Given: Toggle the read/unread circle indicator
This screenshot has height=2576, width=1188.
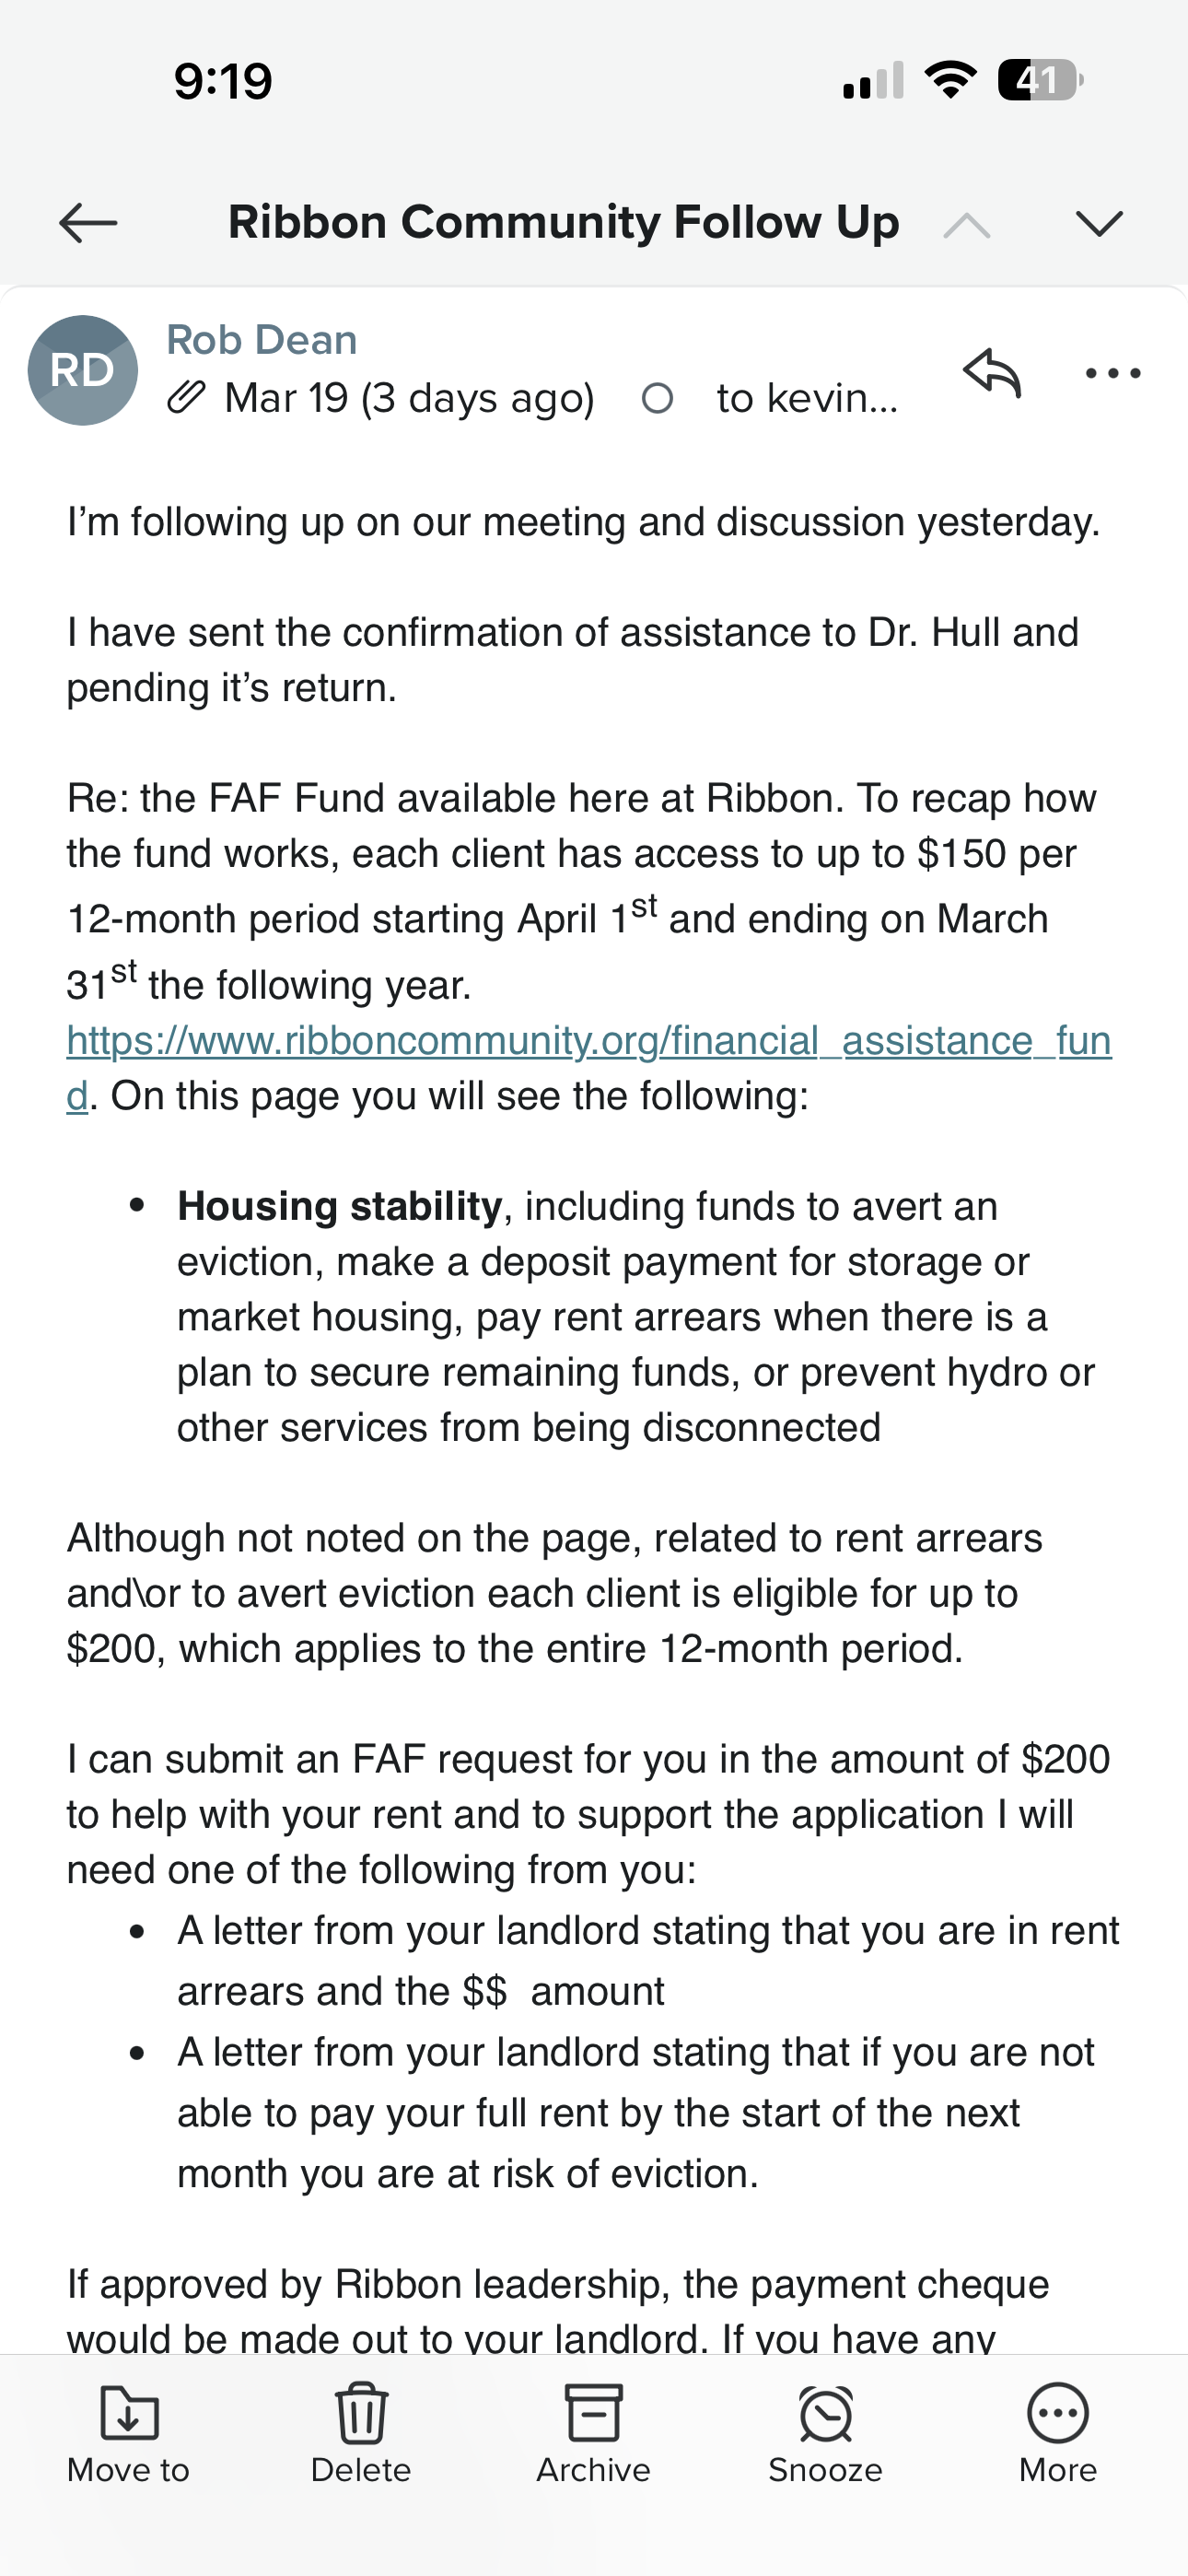Looking at the screenshot, I should pos(657,398).
